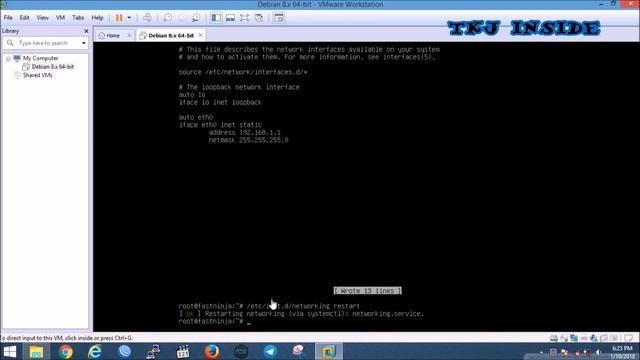Image resolution: width=640 pixels, height=360 pixels.
Task: Switch to Unity mode icon
Action: click(259, 18)
